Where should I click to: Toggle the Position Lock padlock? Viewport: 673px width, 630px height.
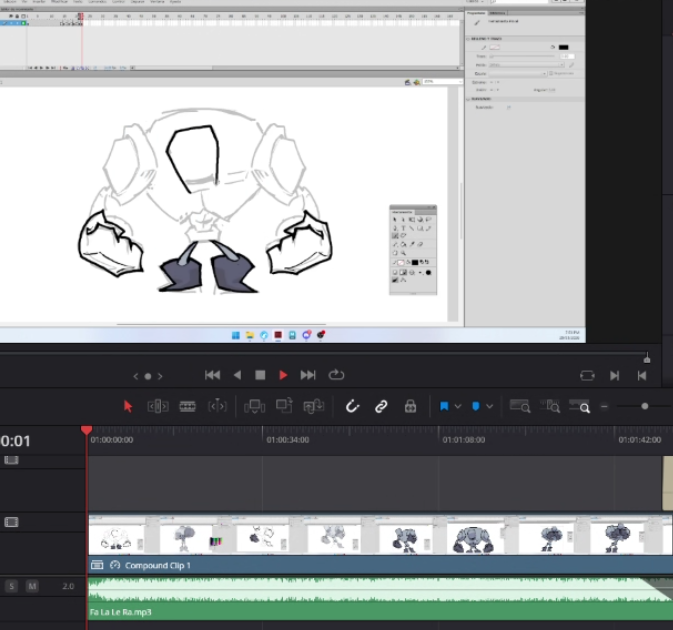(x=410, y=406)
